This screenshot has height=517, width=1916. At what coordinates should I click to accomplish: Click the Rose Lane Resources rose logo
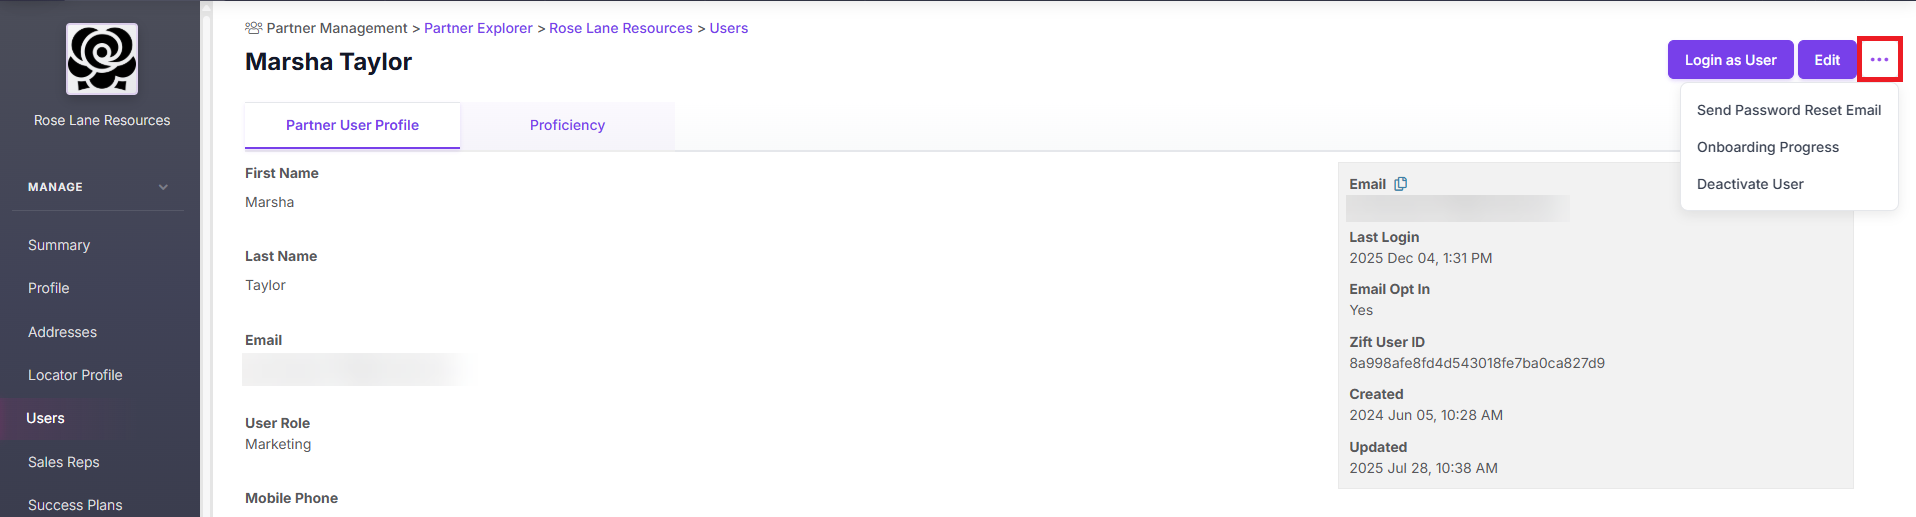(102, 59)
